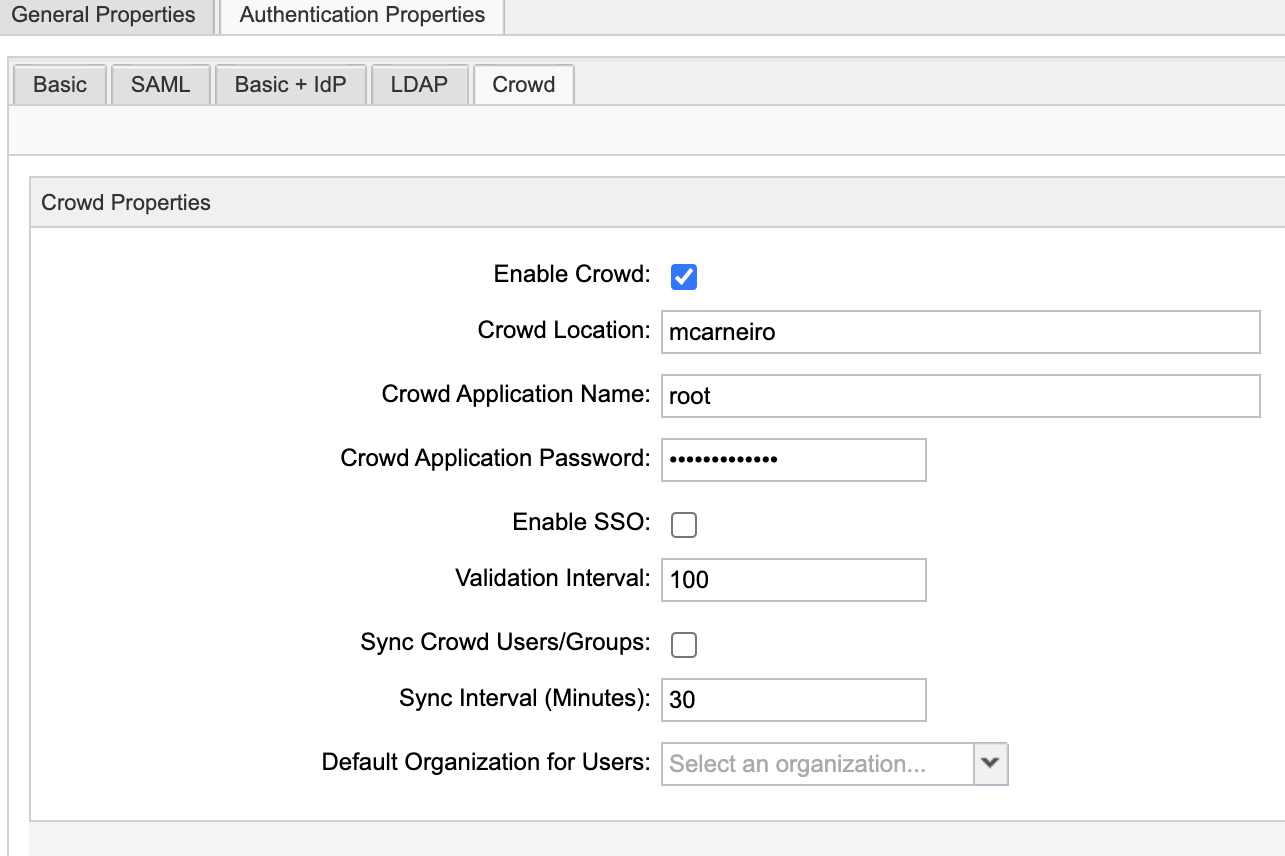The width and height of the screenshot is (1285, 856).
Task: Click the 'Default Organization for Users:' label
Action: [486, 762]
